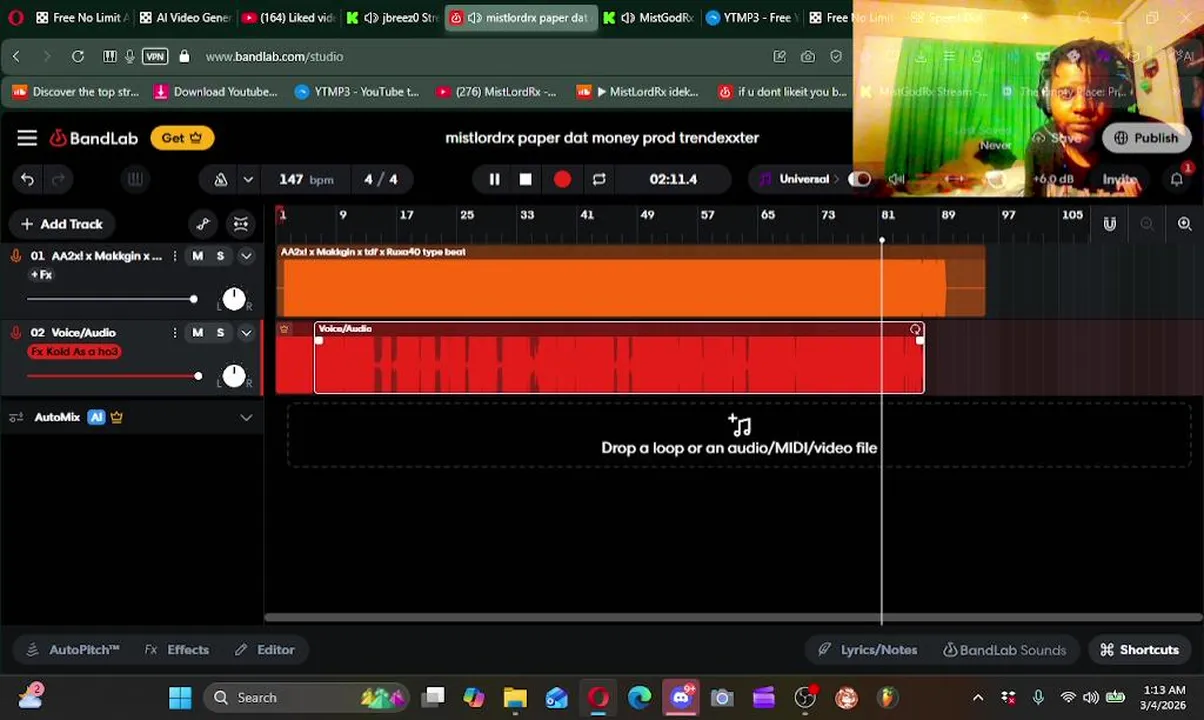Click track 01 pan knob
This screenshot has width=1204, height=720.
click(233, 299)
